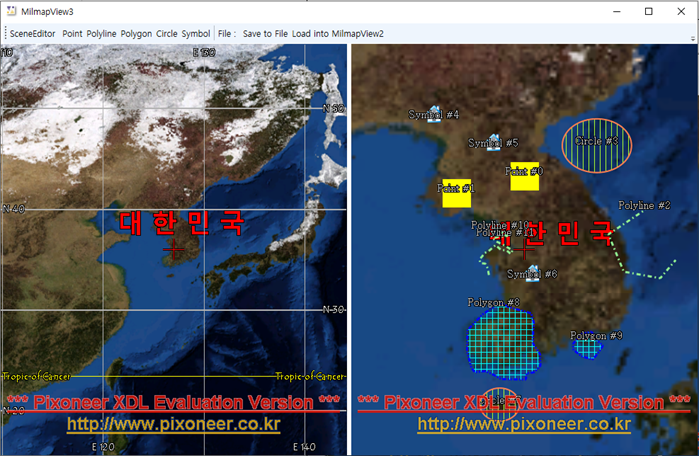Click the Polygon #8 label
Screen dimensions: 699x456
point(493,303)
